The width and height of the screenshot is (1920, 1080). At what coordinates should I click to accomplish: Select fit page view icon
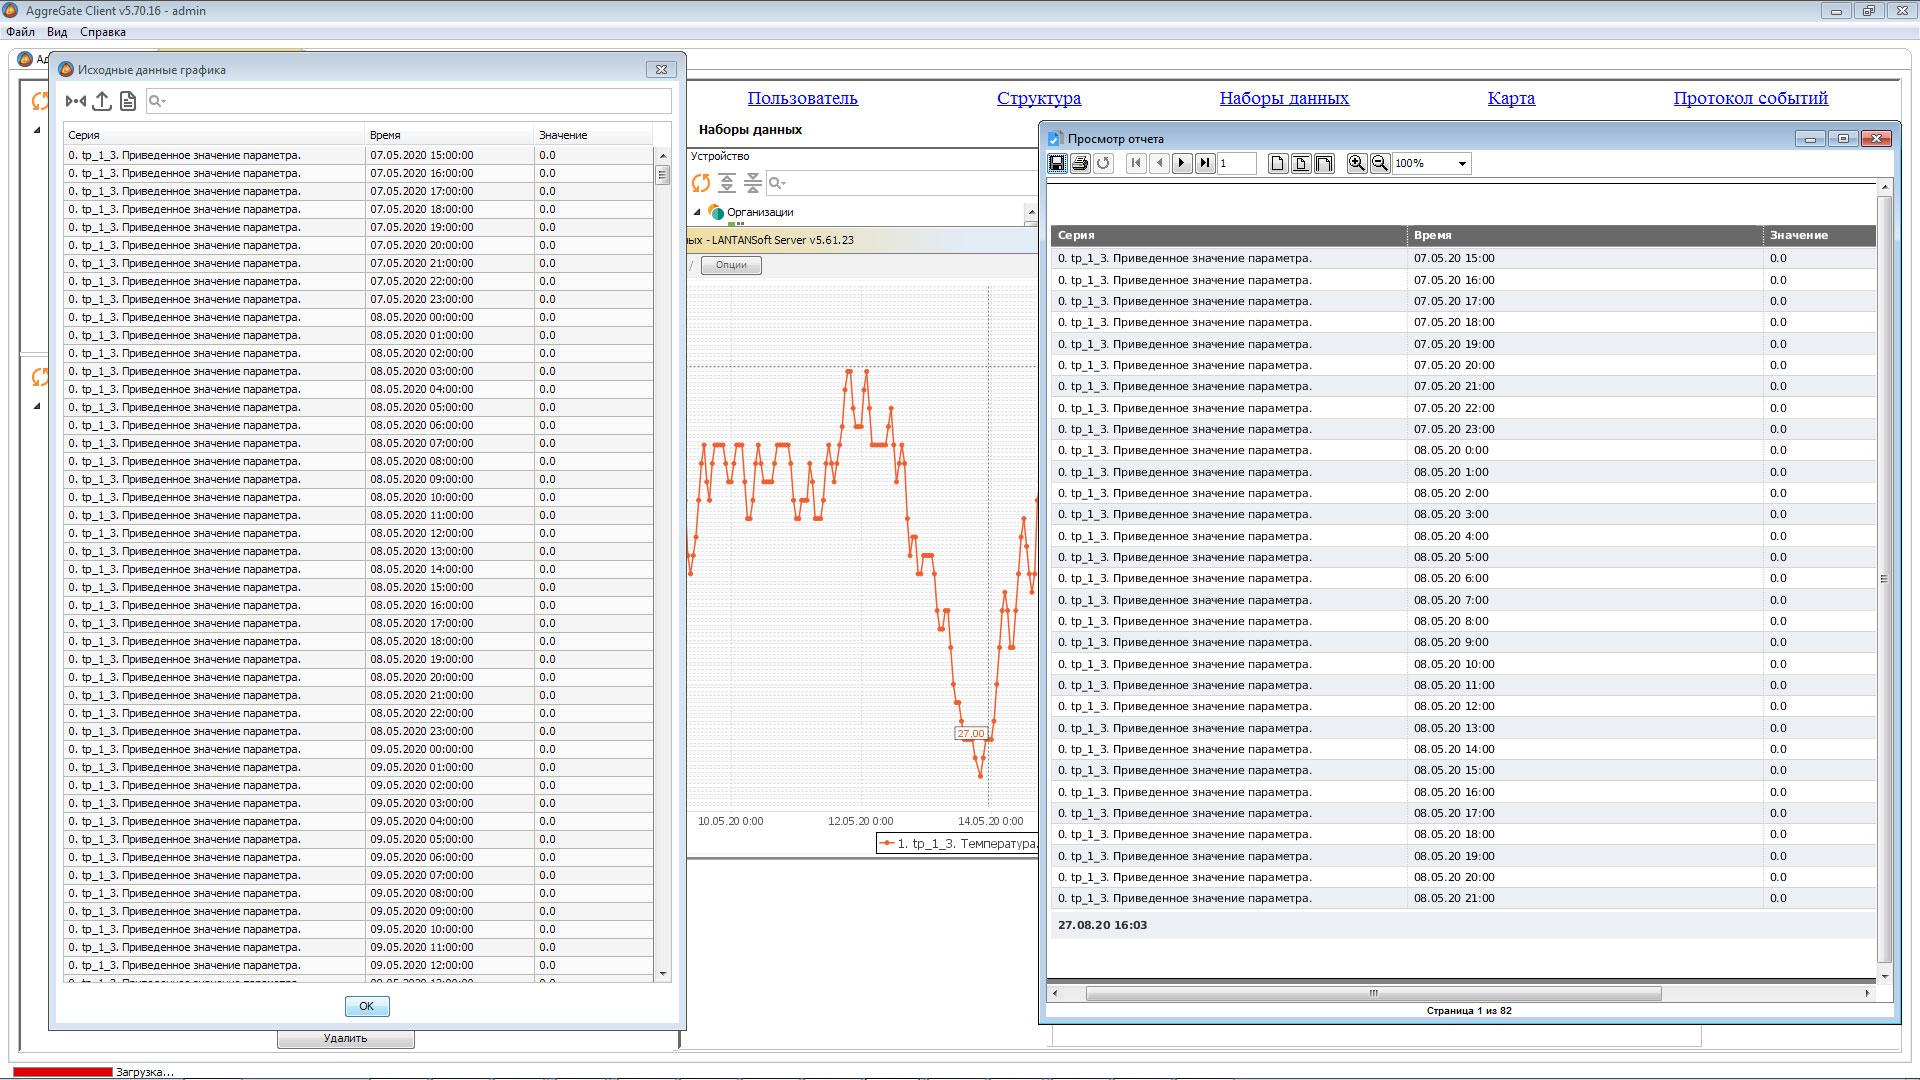(1301, 163)
